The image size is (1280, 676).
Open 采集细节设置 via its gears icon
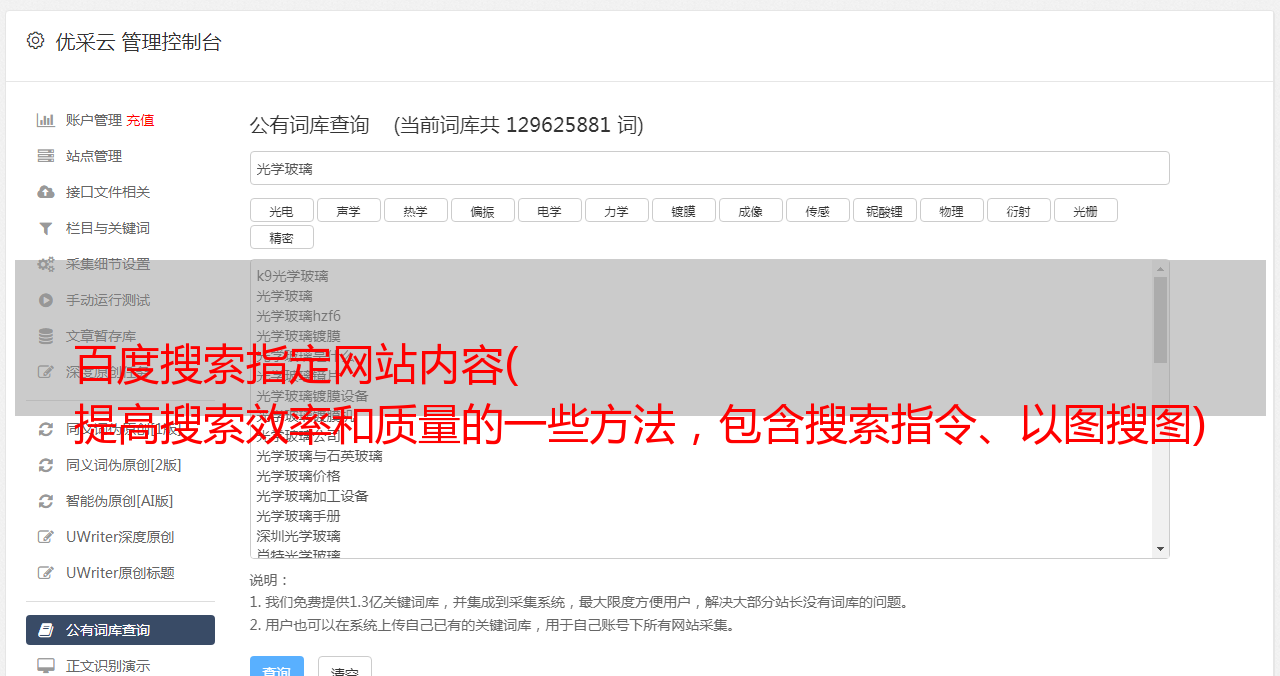coord(46,264)
